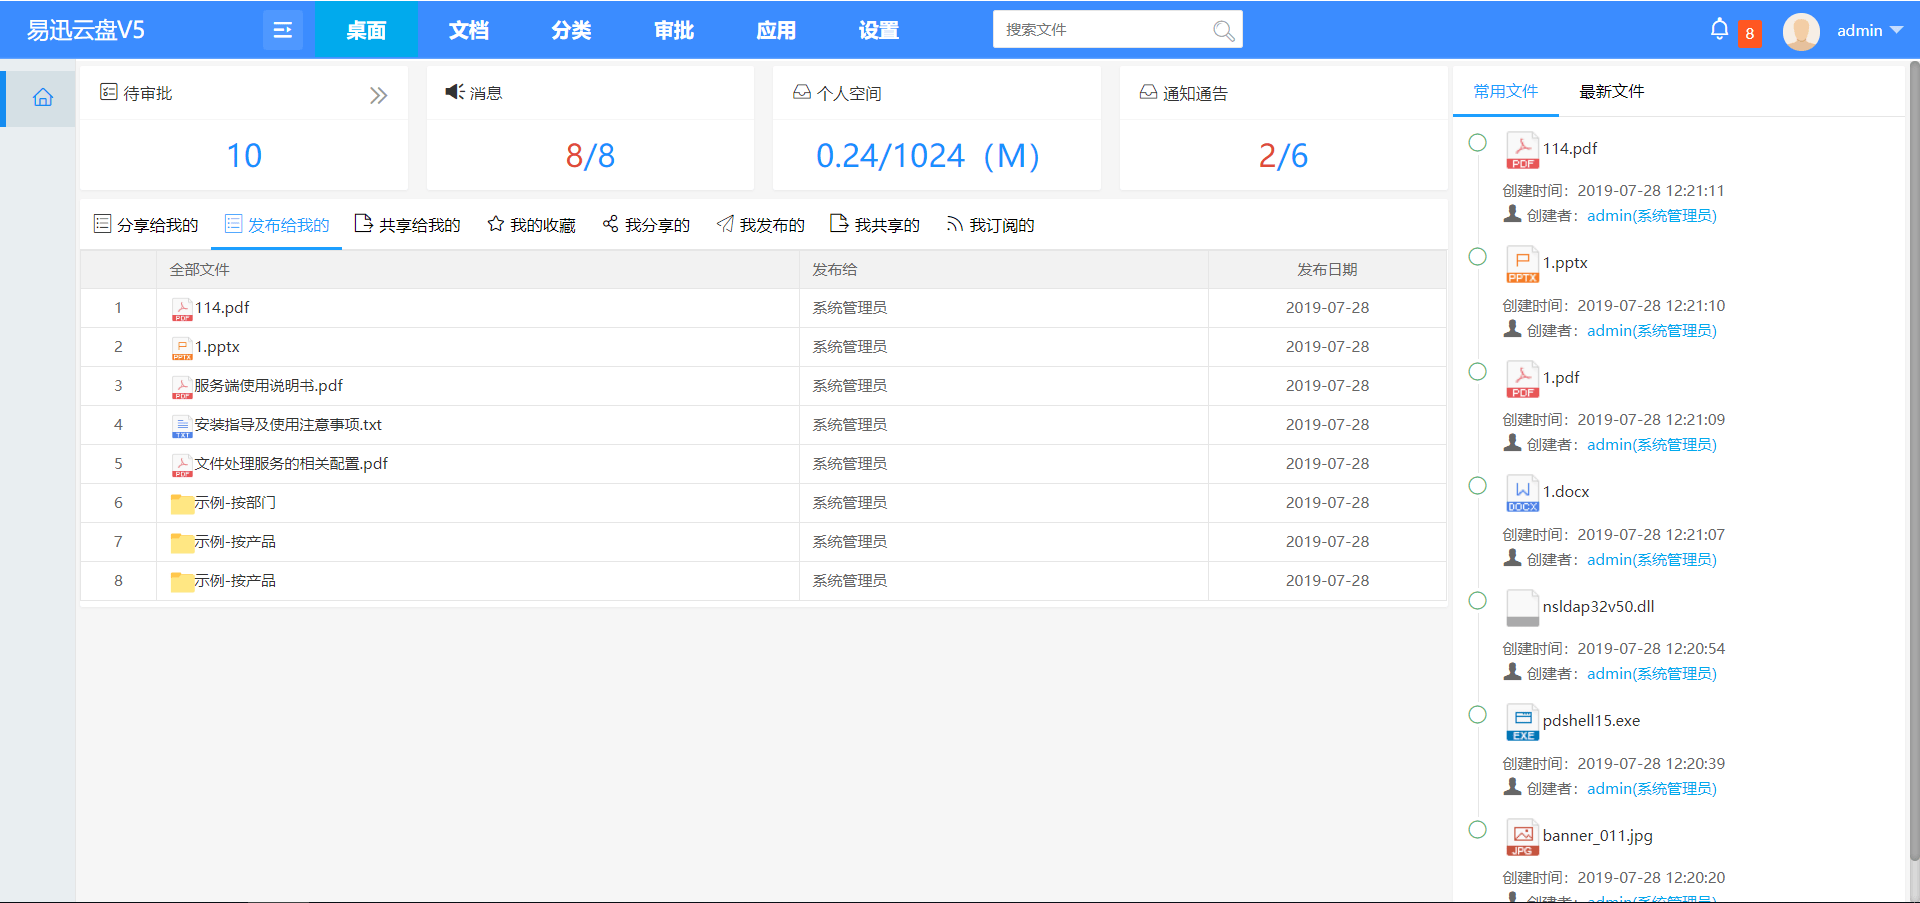Screen dimensions: 1920x903
Task: Open the 桌面 top navigation tab
Action: (366, 30)
